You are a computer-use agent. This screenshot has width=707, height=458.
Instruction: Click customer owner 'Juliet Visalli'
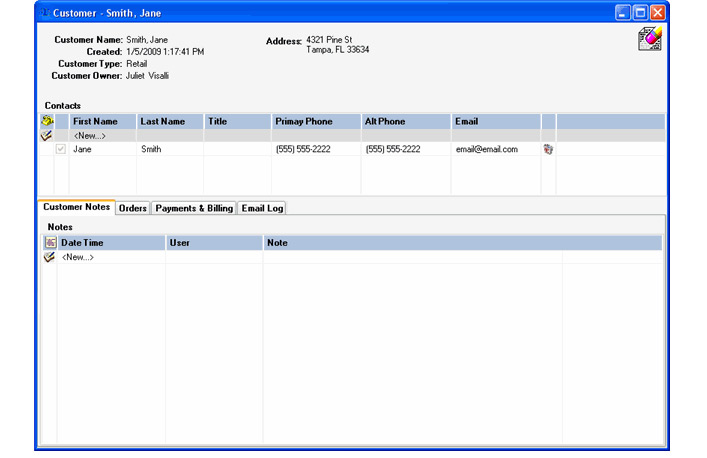tap(147, 76)
